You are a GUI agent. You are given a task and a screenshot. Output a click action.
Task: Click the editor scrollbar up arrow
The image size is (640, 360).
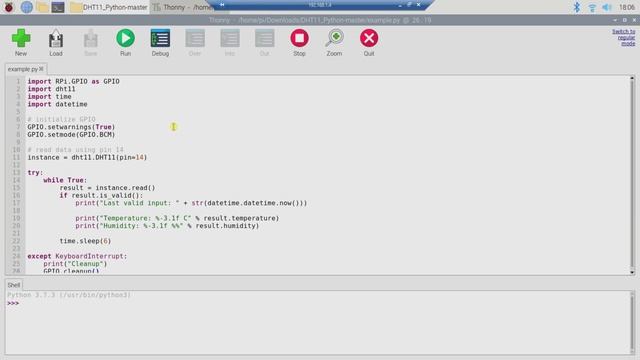[632, 78]
